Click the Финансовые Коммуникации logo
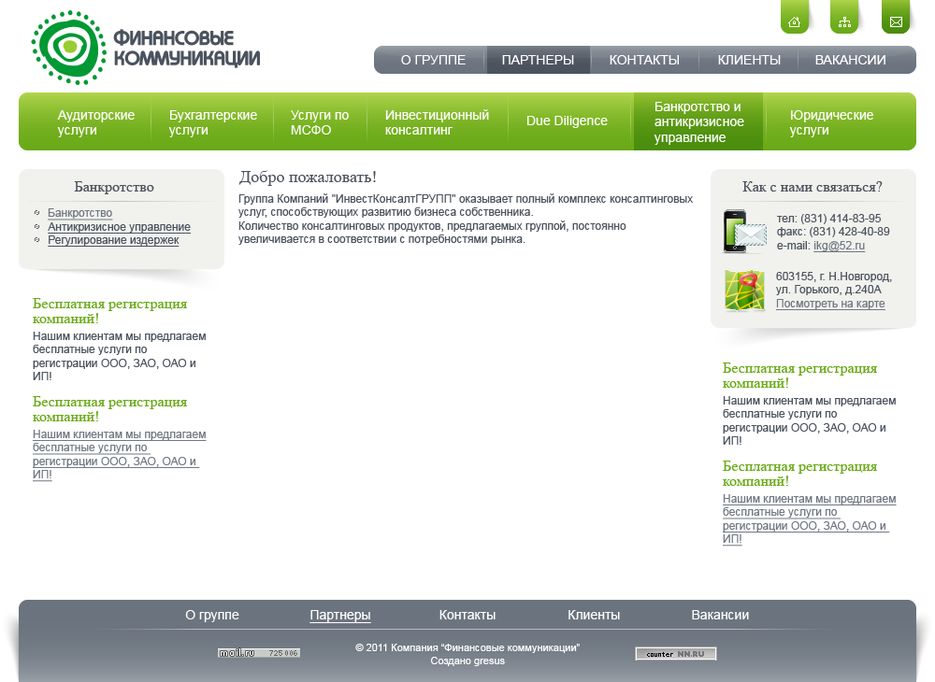Viewport: 935px width, 682px height. tap(146, 47)
